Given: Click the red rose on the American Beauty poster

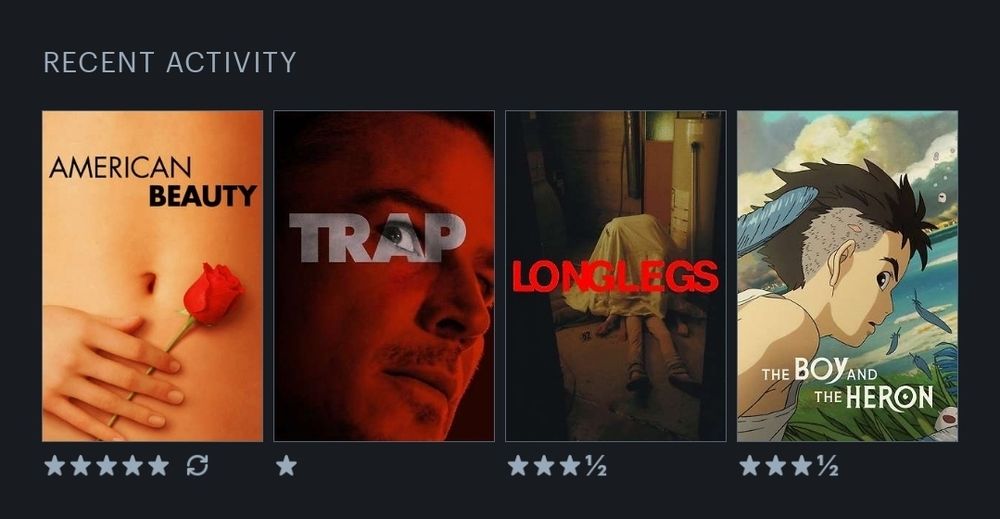Looking at the screenshot, I should (212, 294).
